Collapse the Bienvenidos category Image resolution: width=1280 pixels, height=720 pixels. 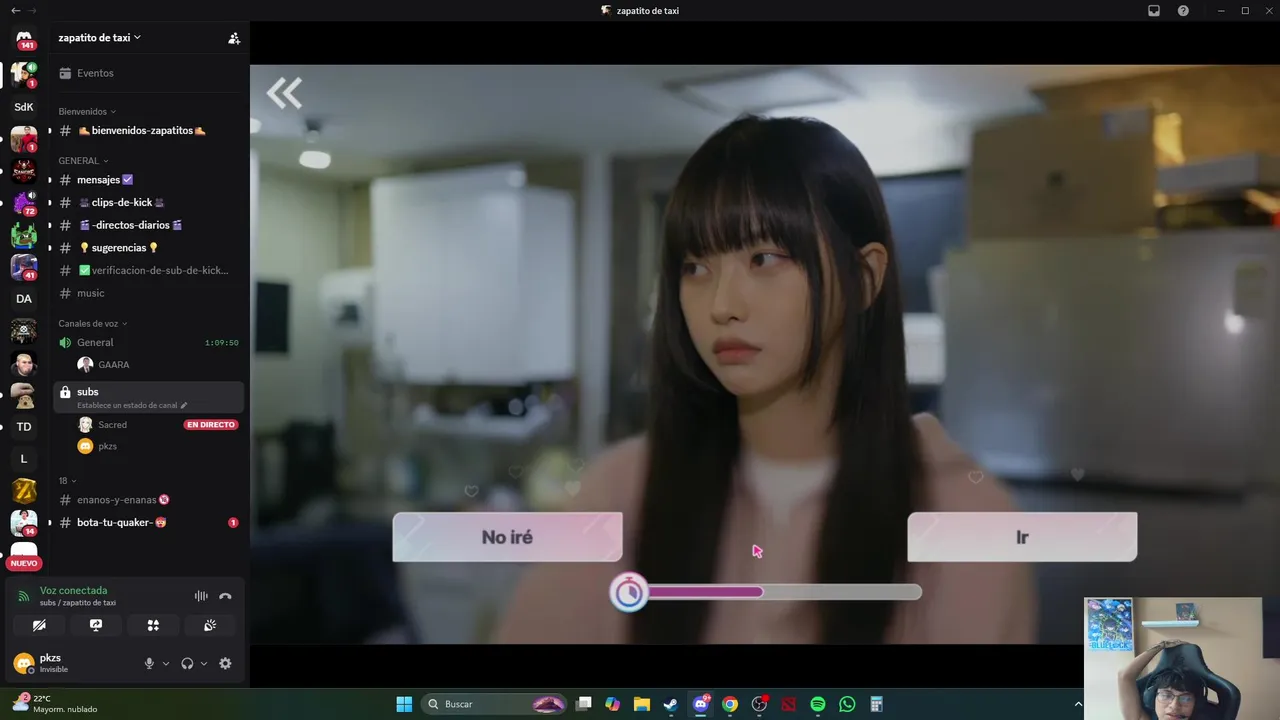tap(87, 111)
